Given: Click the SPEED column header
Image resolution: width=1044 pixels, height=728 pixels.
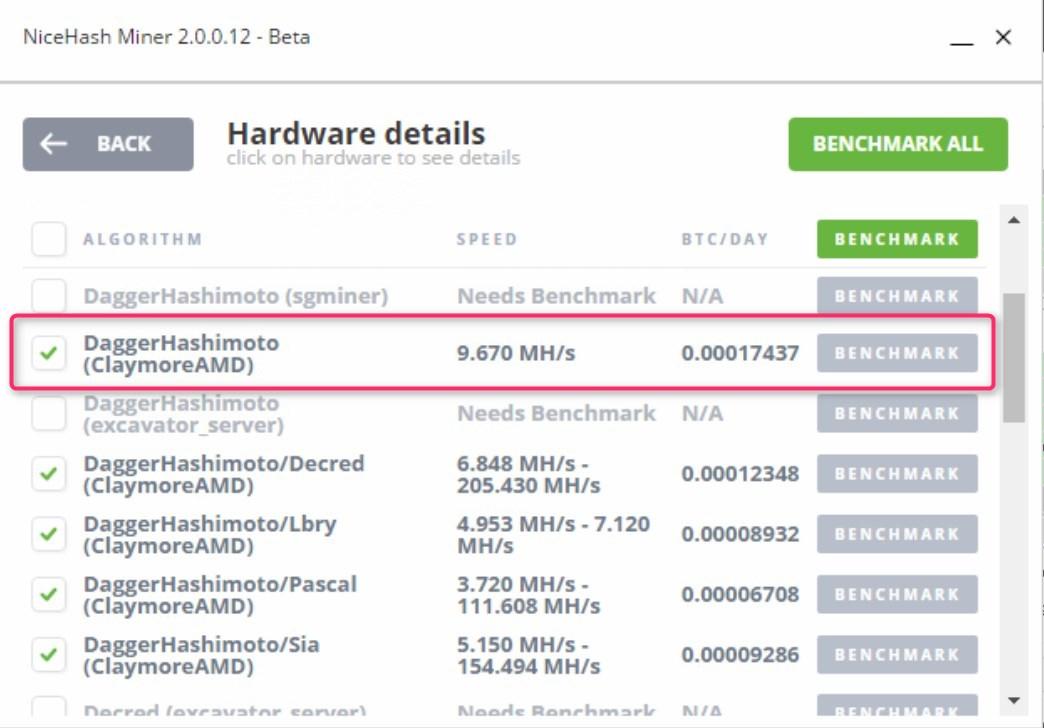Looking at the screenshot, I should coord(487,239).
